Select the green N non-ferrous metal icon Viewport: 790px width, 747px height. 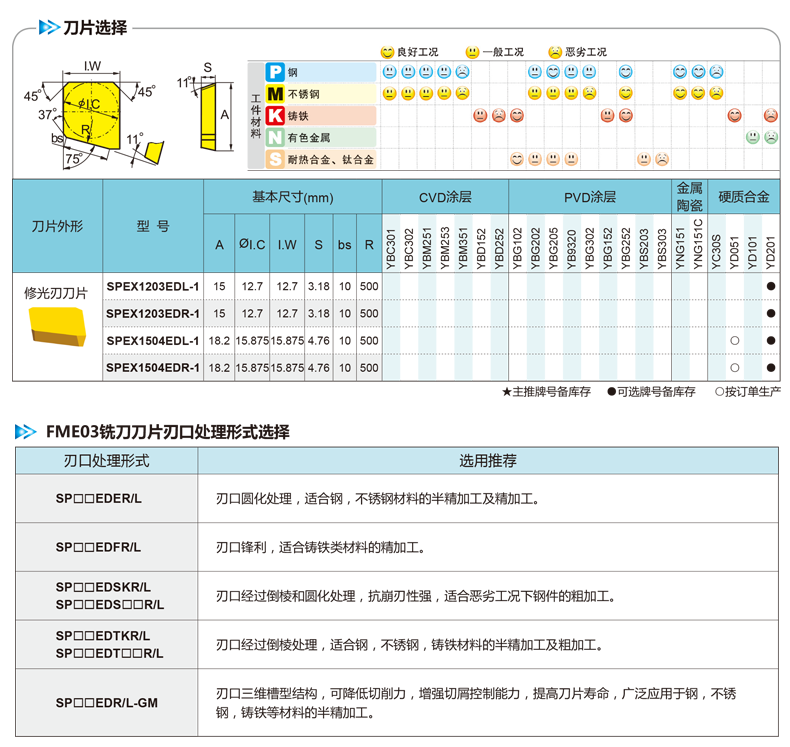coord(275,137)
